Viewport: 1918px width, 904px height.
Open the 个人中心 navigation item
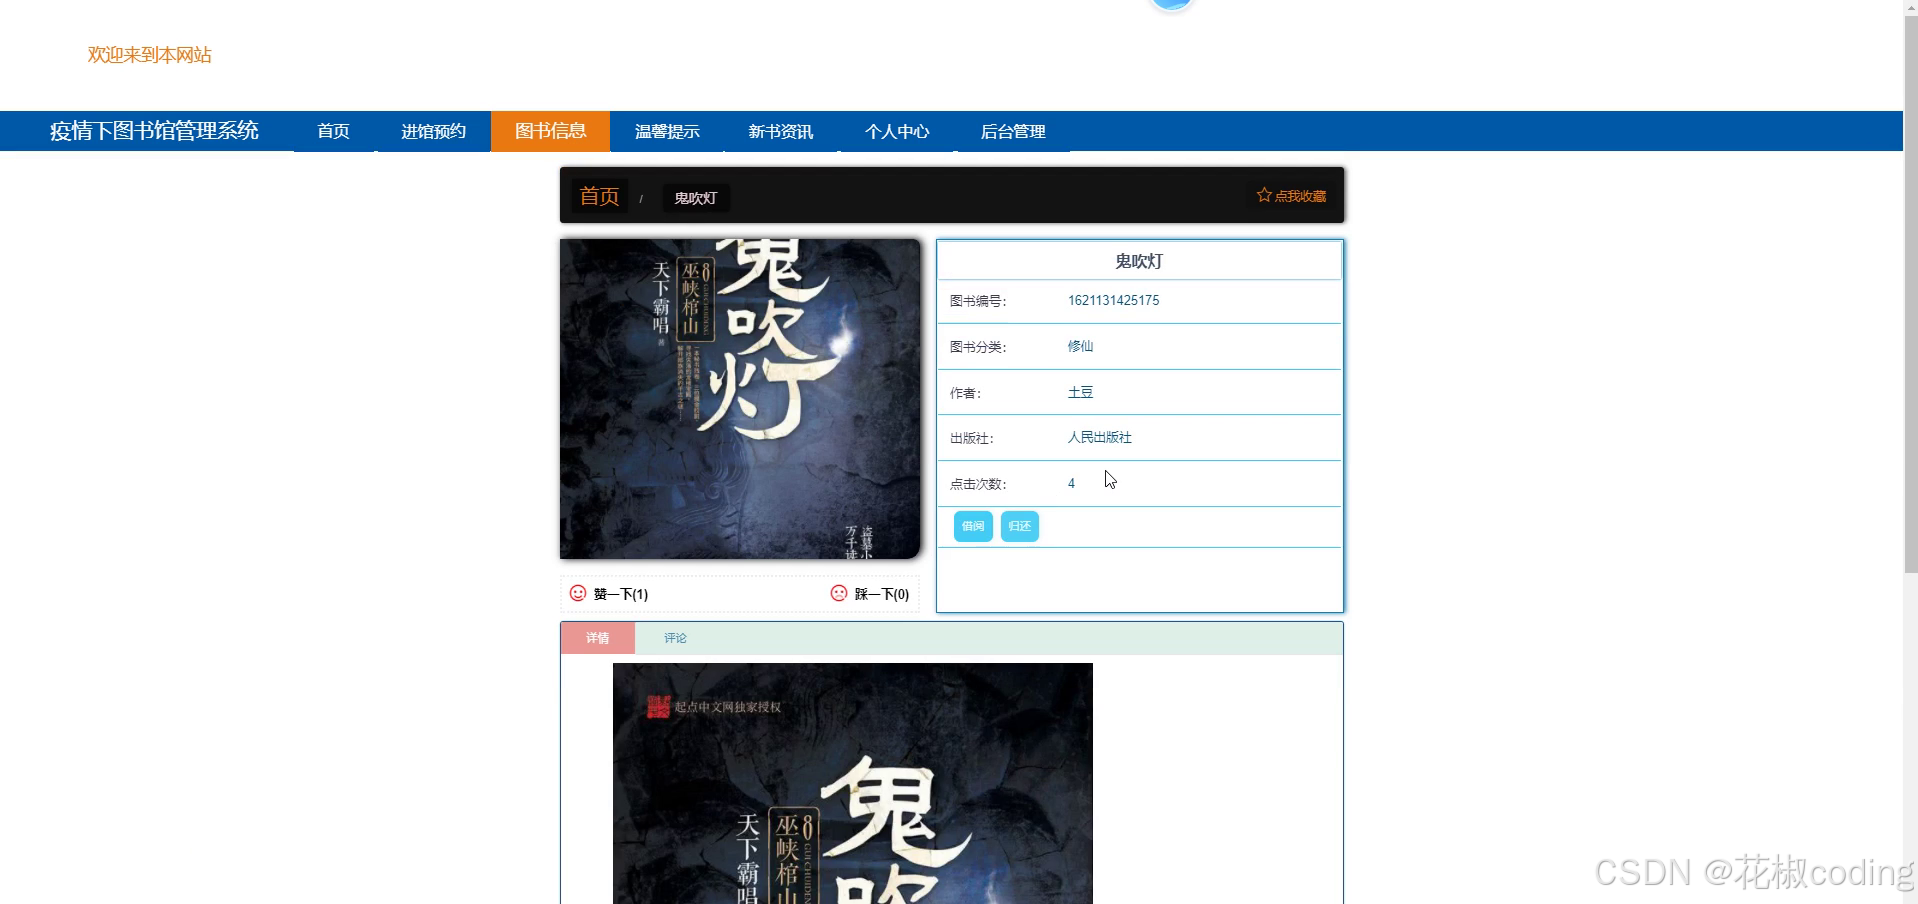[x=897, y=131]
